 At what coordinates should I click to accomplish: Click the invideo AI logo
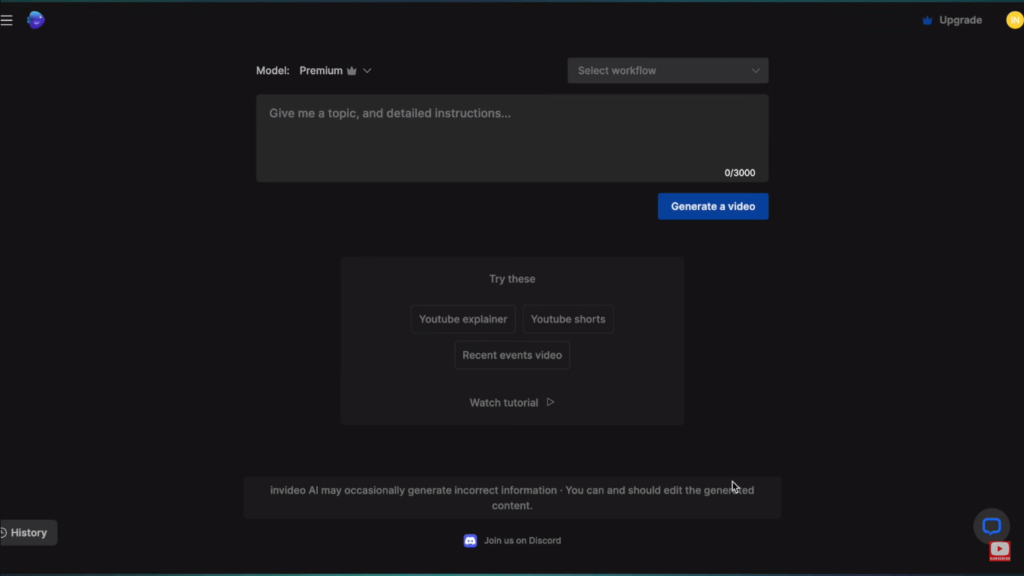[36, 19]
